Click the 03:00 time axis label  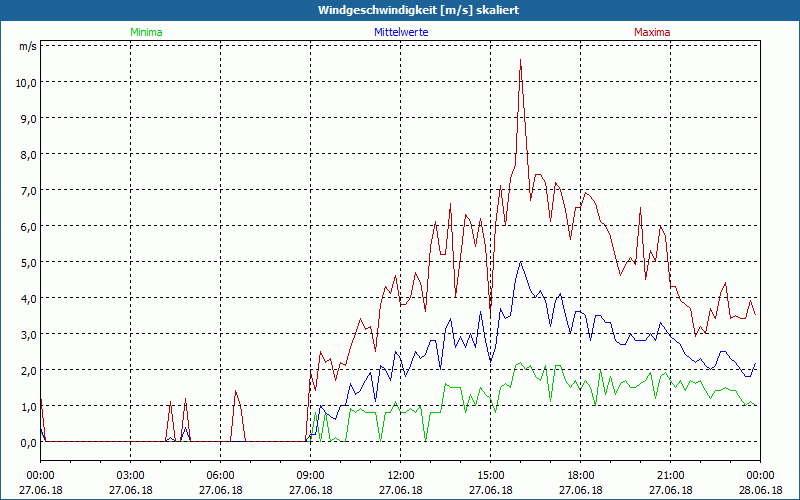(x=131, y=476)
